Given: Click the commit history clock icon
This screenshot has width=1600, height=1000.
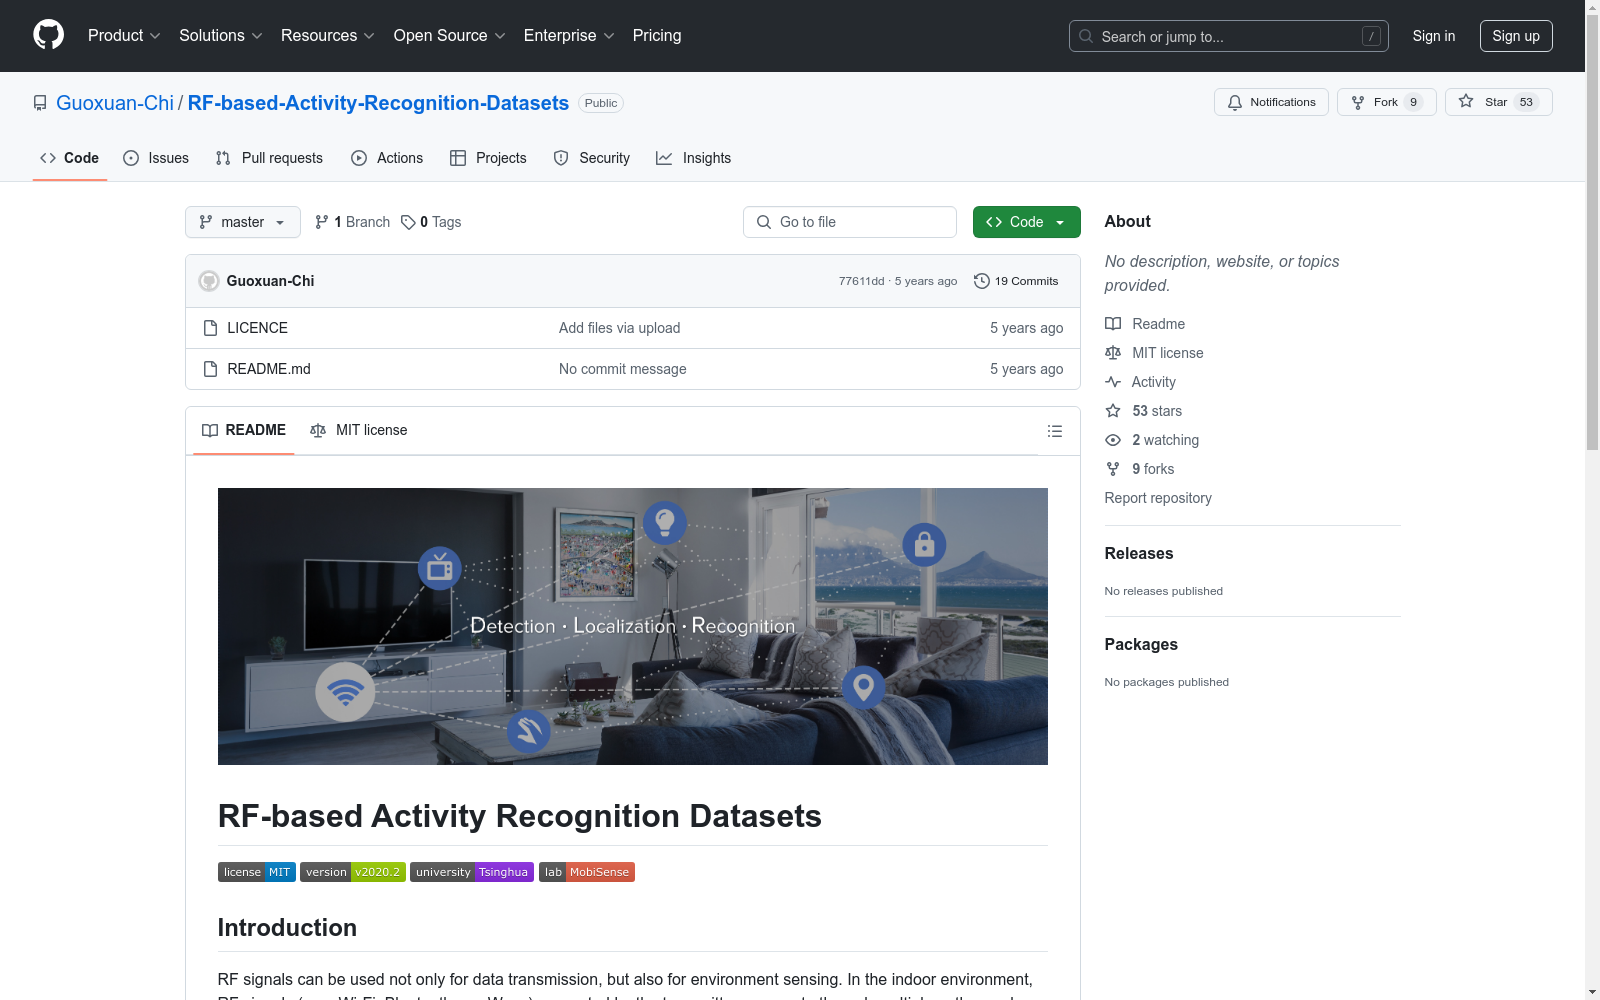Looking at the screenshot, I should [x=982, y=281].
